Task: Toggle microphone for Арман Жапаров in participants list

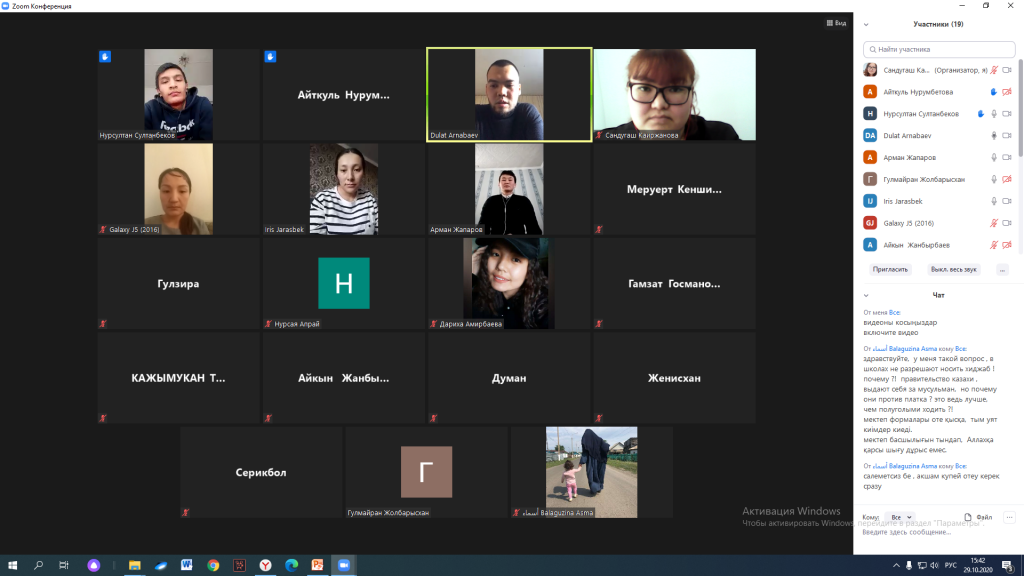Action: click(x=994, y=157)
